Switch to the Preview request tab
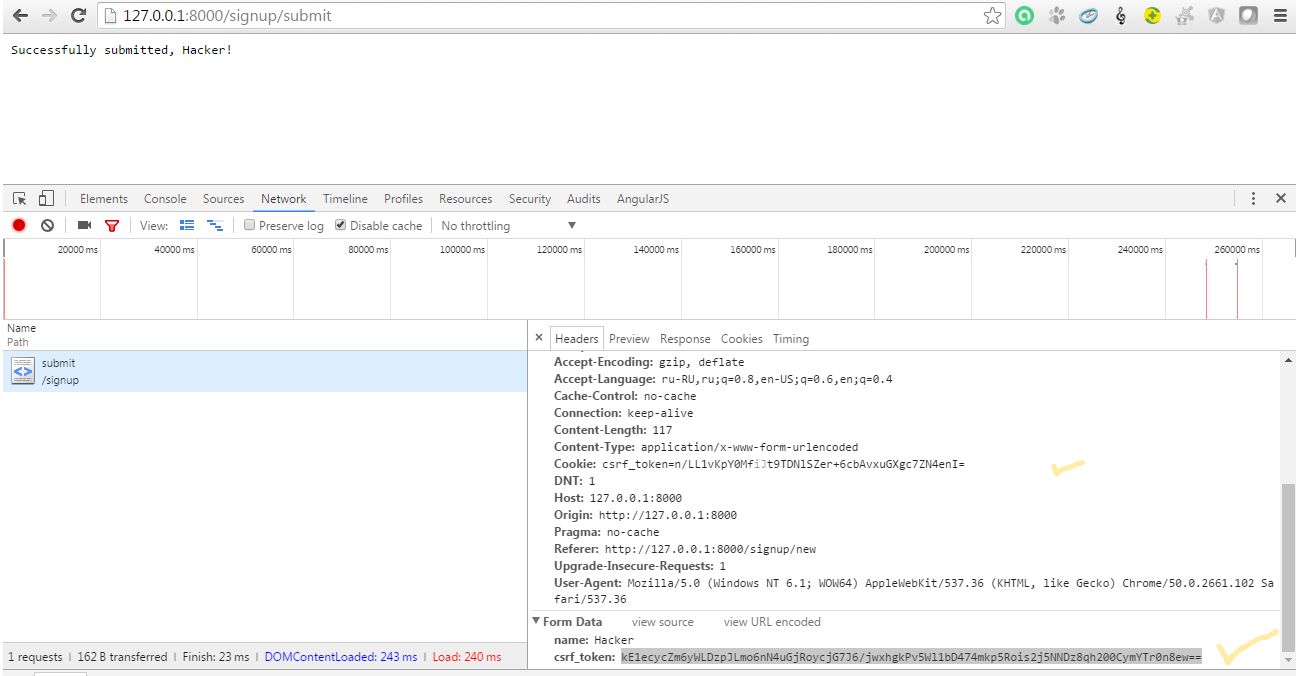This screenshot has height=676, width=1298. 629,338
